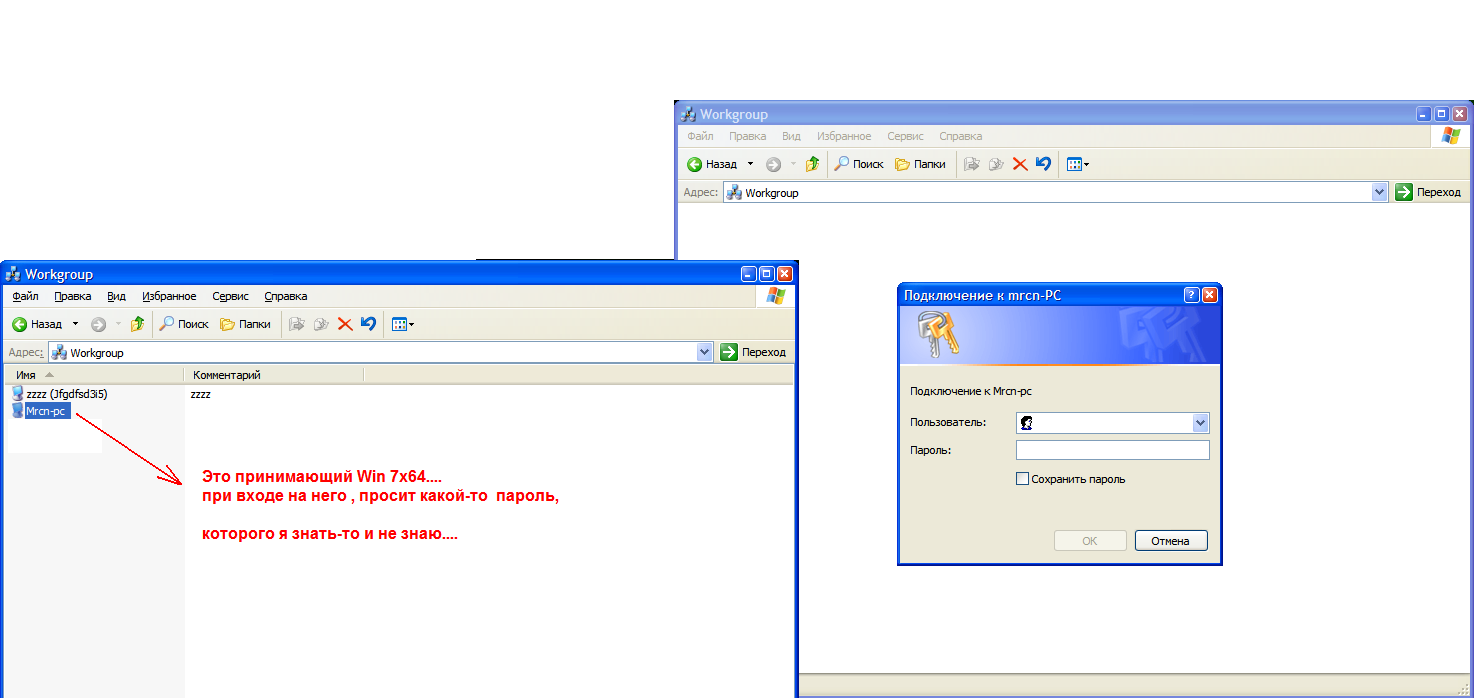Click Forward arrow in back Workgroup window
This screenshot has width=1474, height=699.
[773, 164]
